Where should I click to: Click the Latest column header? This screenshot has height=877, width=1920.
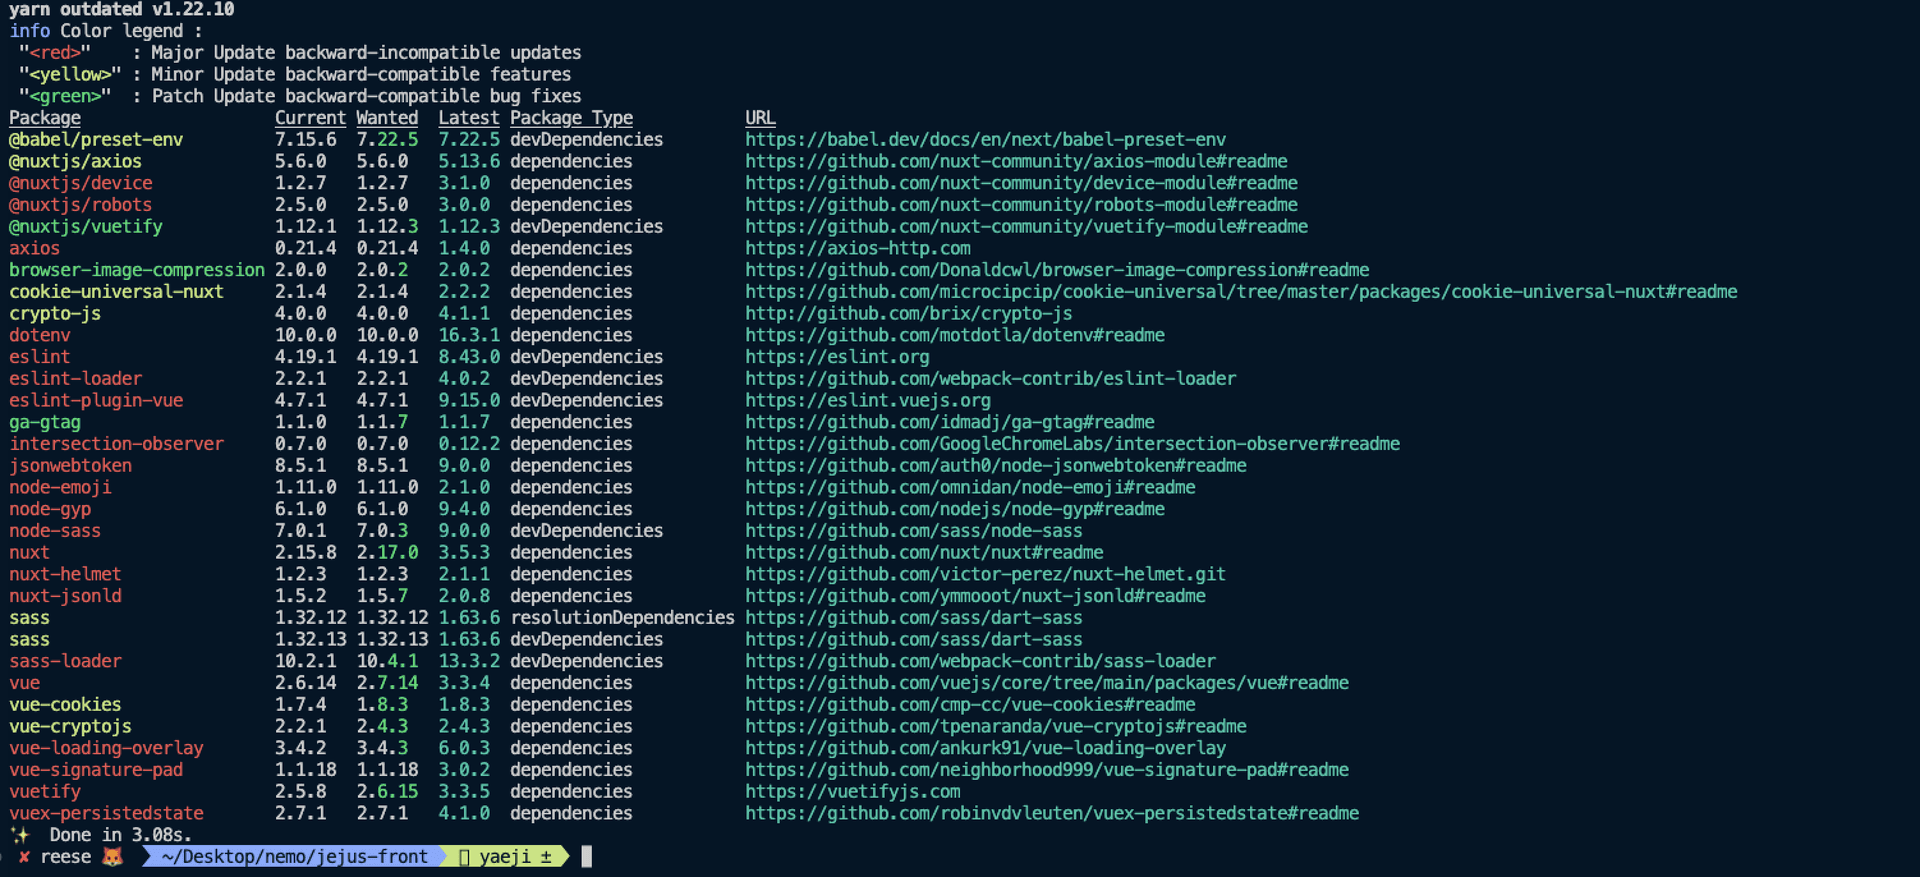(468, 118)
